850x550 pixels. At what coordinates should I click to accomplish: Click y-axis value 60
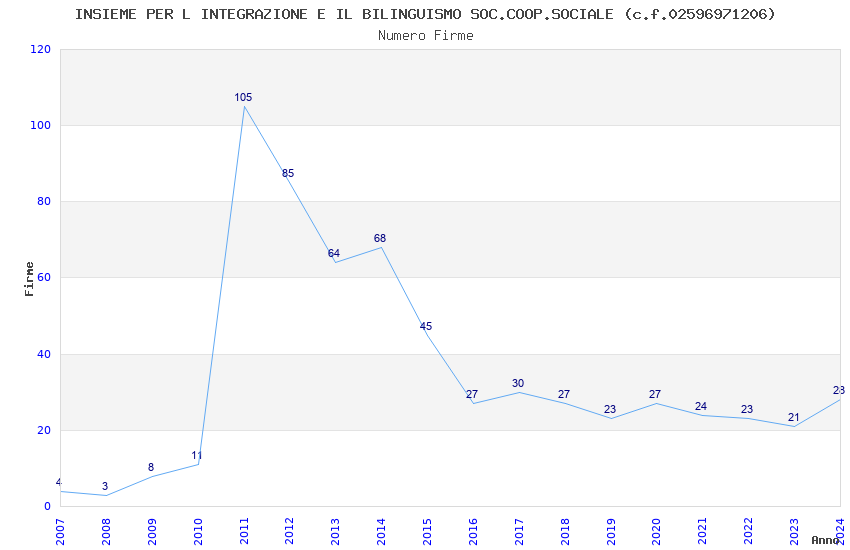tap(44, 278)
